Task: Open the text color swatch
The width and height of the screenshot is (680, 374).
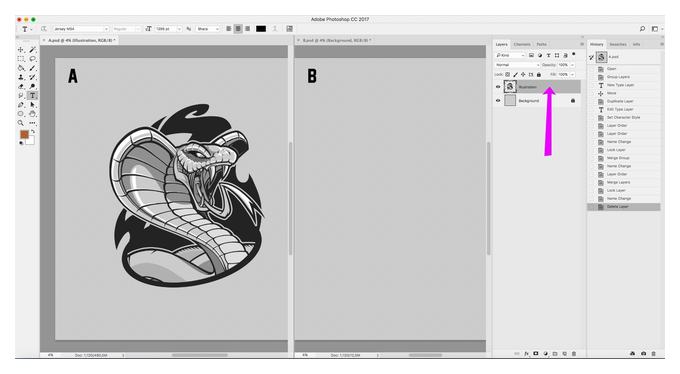Action: point(261,29)
